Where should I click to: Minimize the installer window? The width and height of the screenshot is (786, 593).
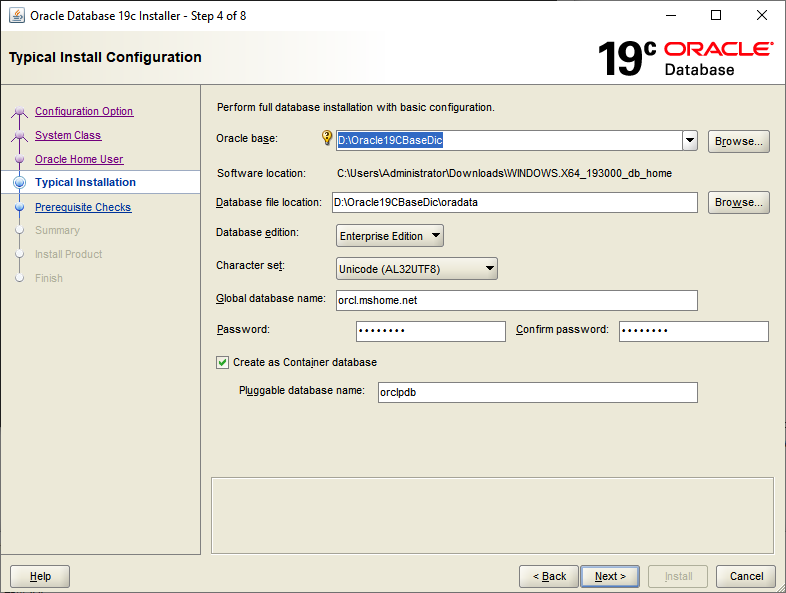pos(671,16)
